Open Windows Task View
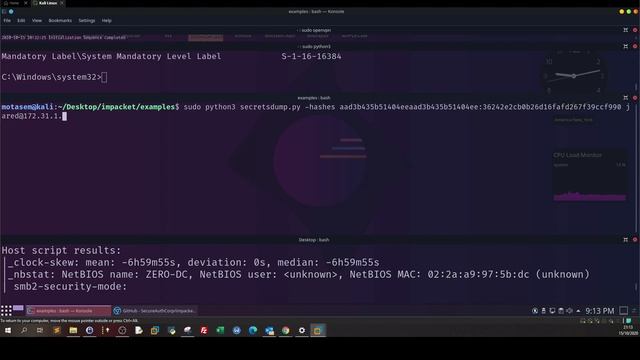Image resolution: width=640 pixels, height=360 pixels. [40, 331]
